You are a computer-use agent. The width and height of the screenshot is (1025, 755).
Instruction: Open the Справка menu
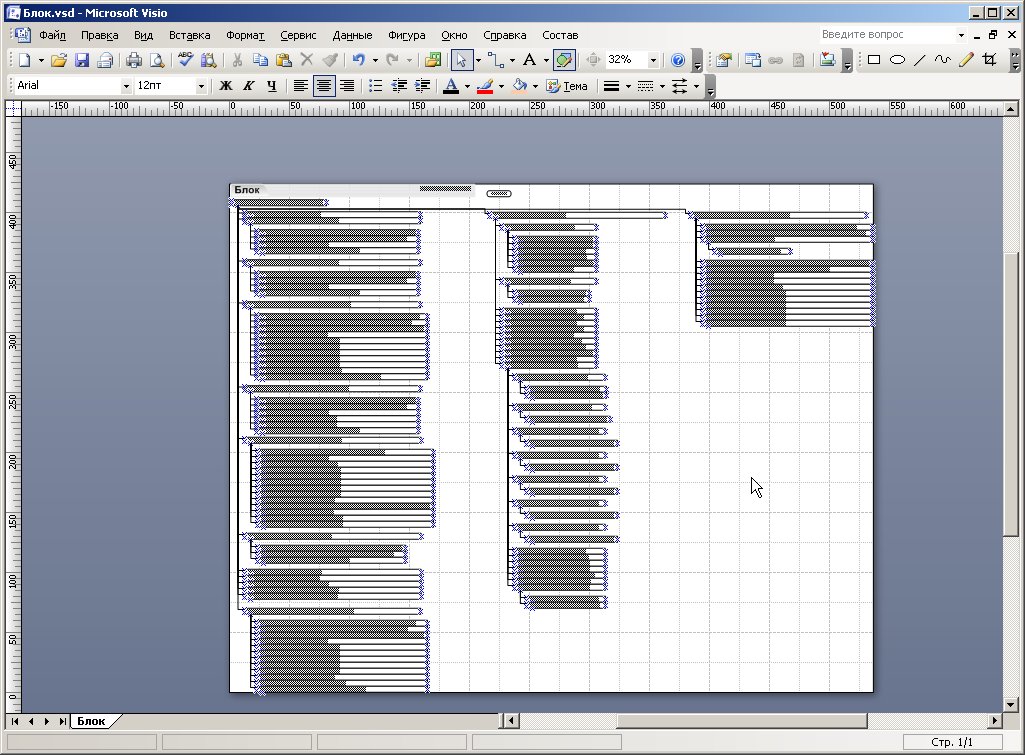[505, 35]
